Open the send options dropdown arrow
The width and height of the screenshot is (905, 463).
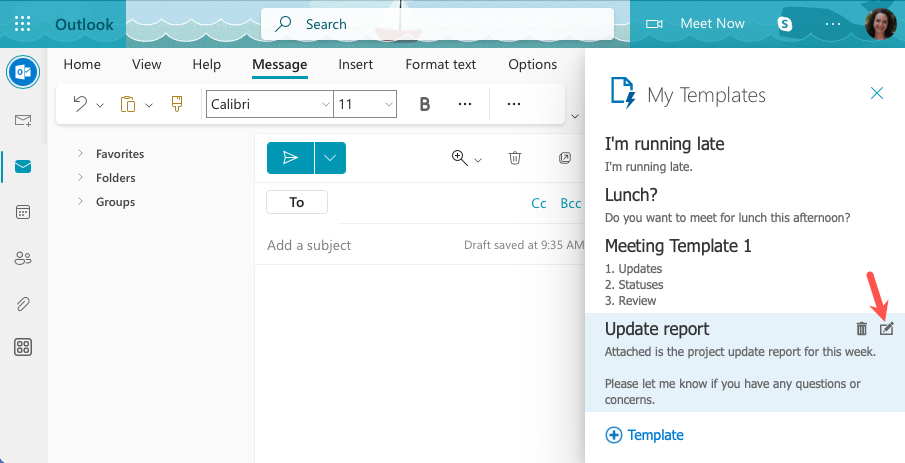pyautogui.click(x=331, y=158)
